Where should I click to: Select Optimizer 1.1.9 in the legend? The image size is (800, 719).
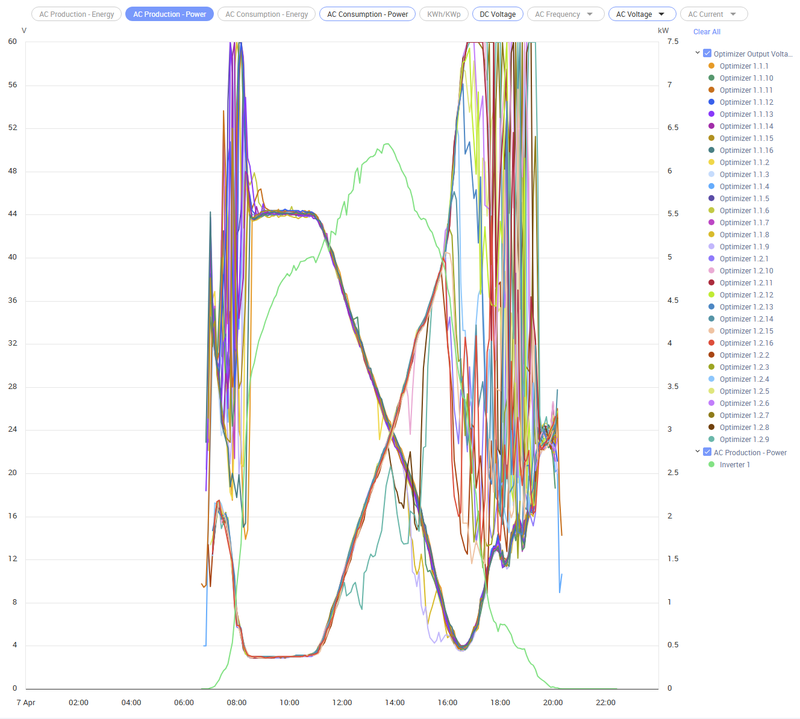click(744, 246)
